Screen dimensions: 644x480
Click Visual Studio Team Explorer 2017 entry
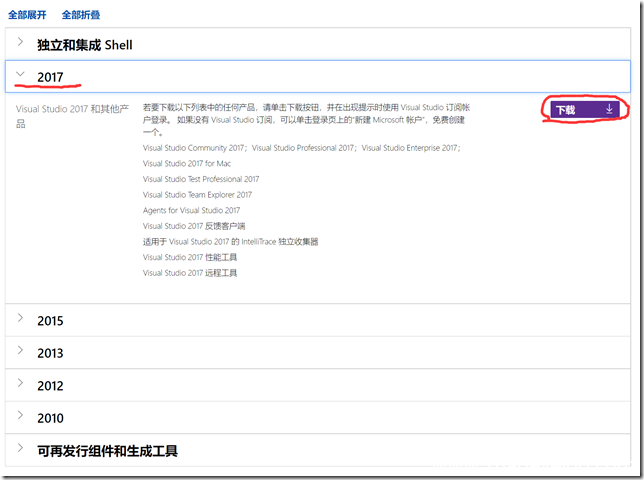click(x=197, y=195)
